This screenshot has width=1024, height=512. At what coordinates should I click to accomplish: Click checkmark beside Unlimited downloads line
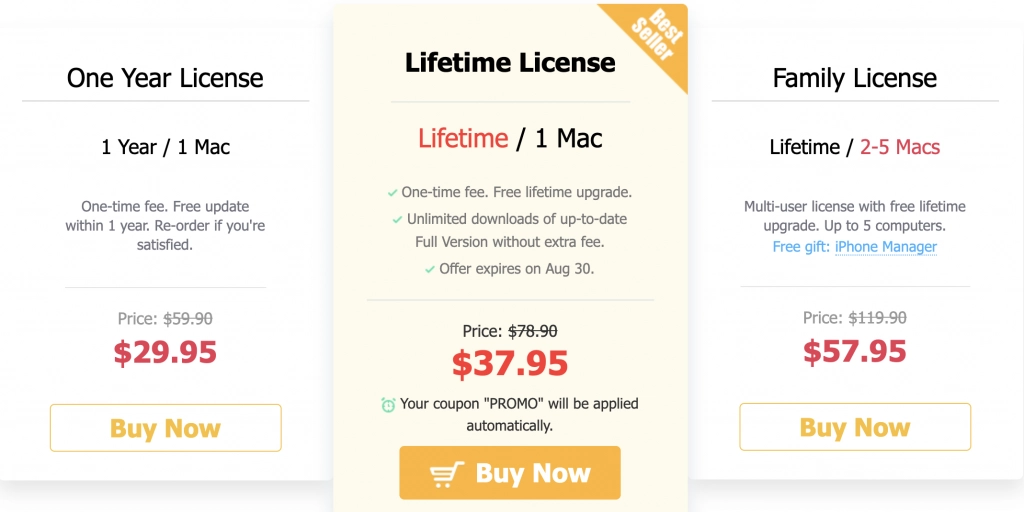tap(397, 219)
